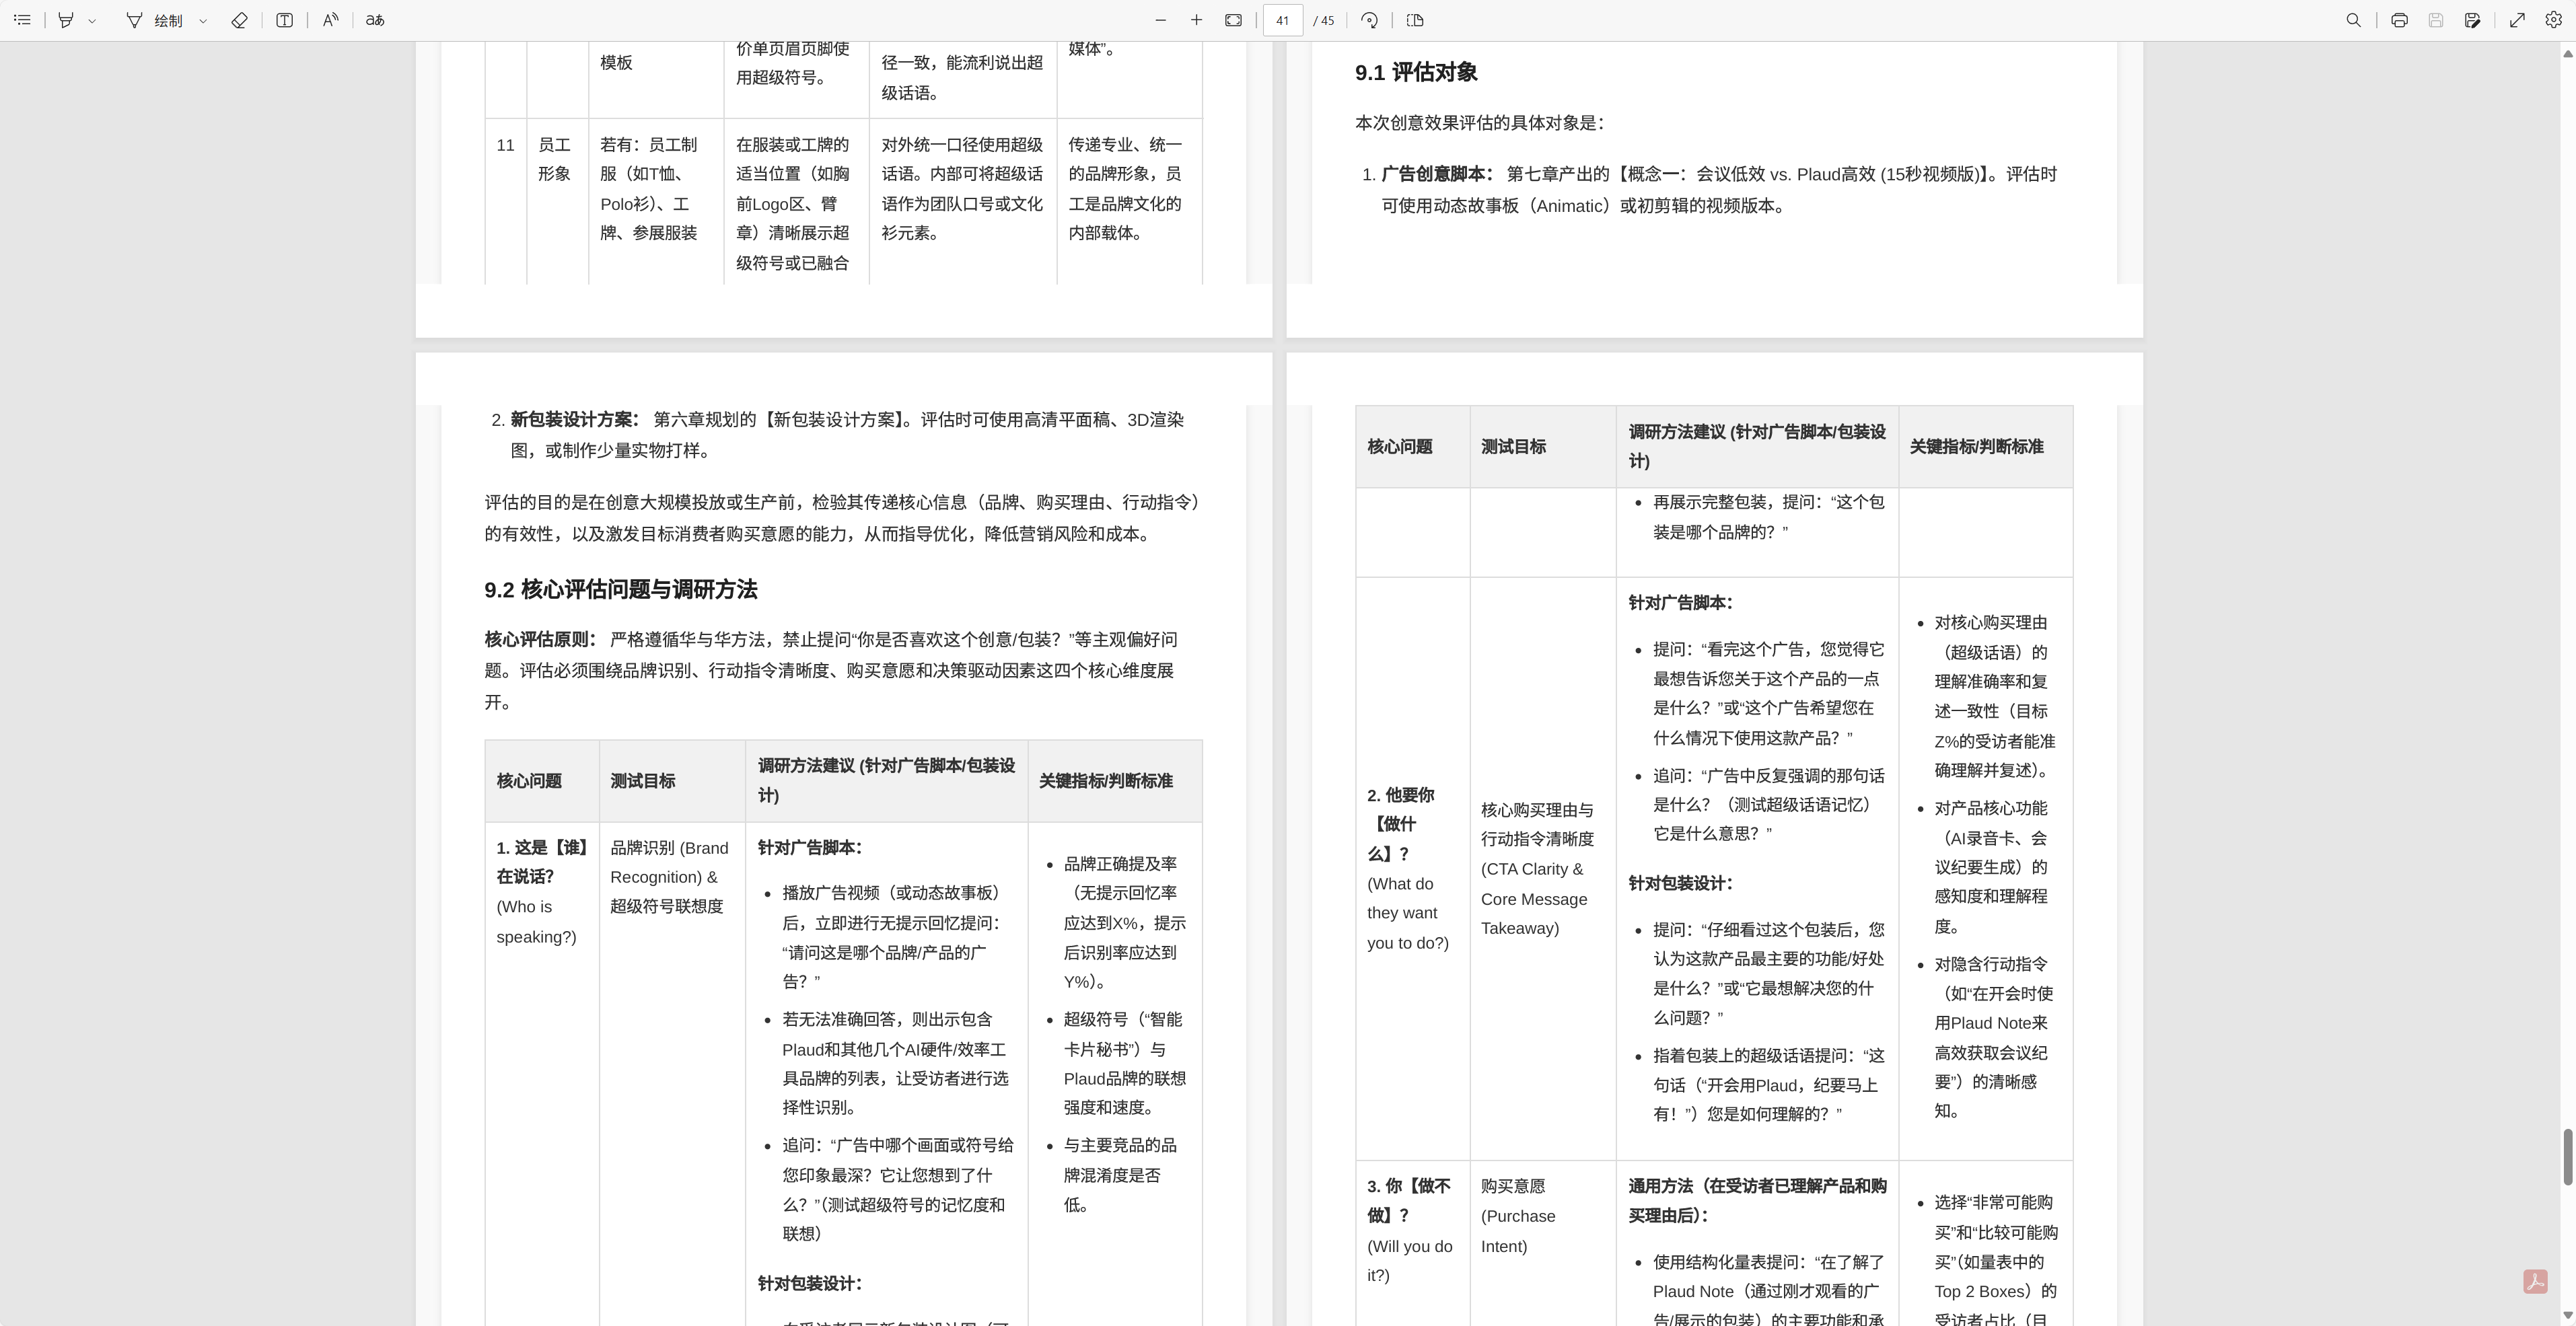
Task: Toggle the page view layout
Action: tap(1415, 20)
